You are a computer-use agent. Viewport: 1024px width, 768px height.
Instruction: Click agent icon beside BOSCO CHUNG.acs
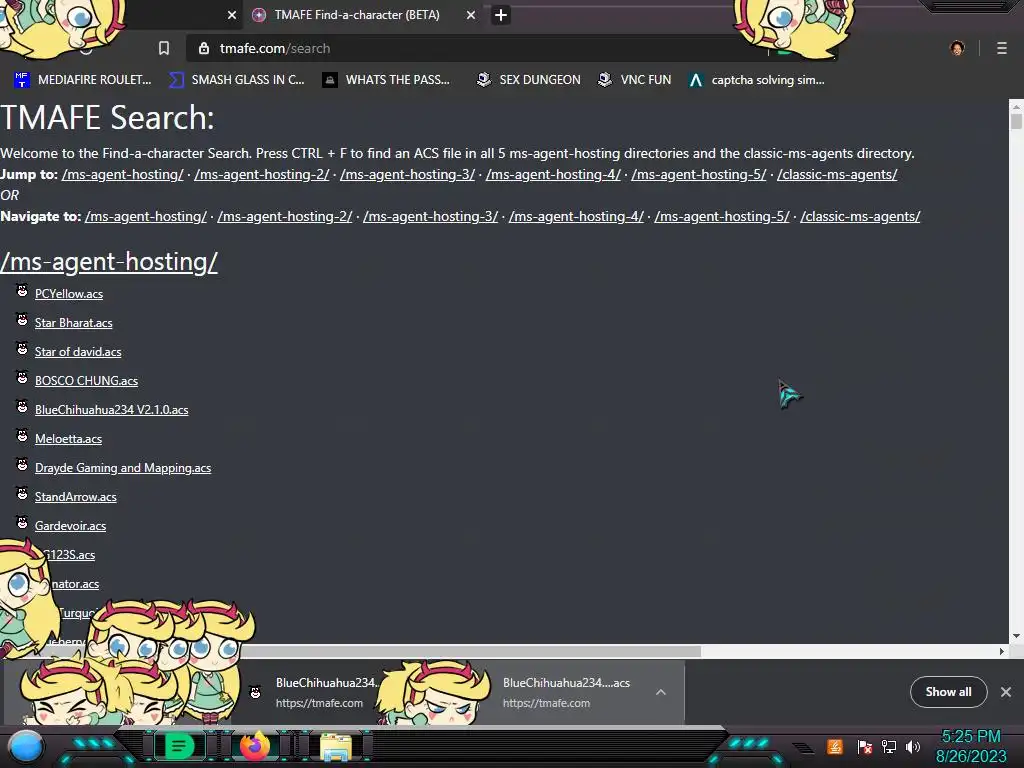click(22, 377)
